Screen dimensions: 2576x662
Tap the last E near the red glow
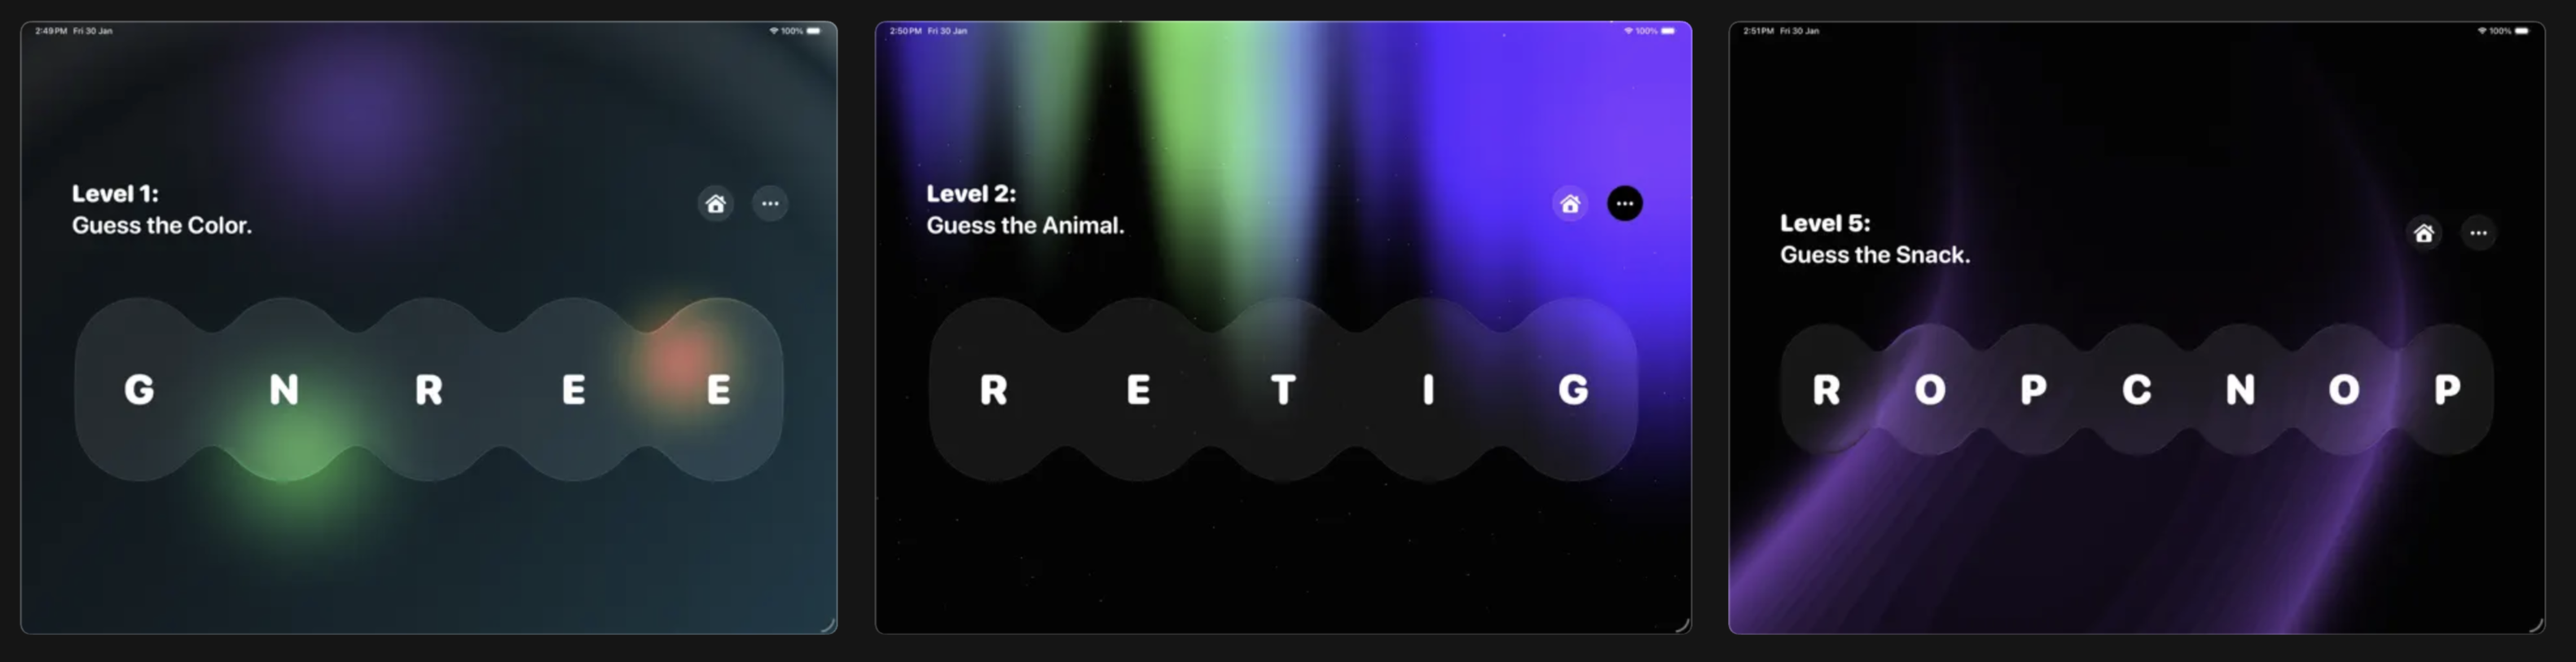click(719, 389)
